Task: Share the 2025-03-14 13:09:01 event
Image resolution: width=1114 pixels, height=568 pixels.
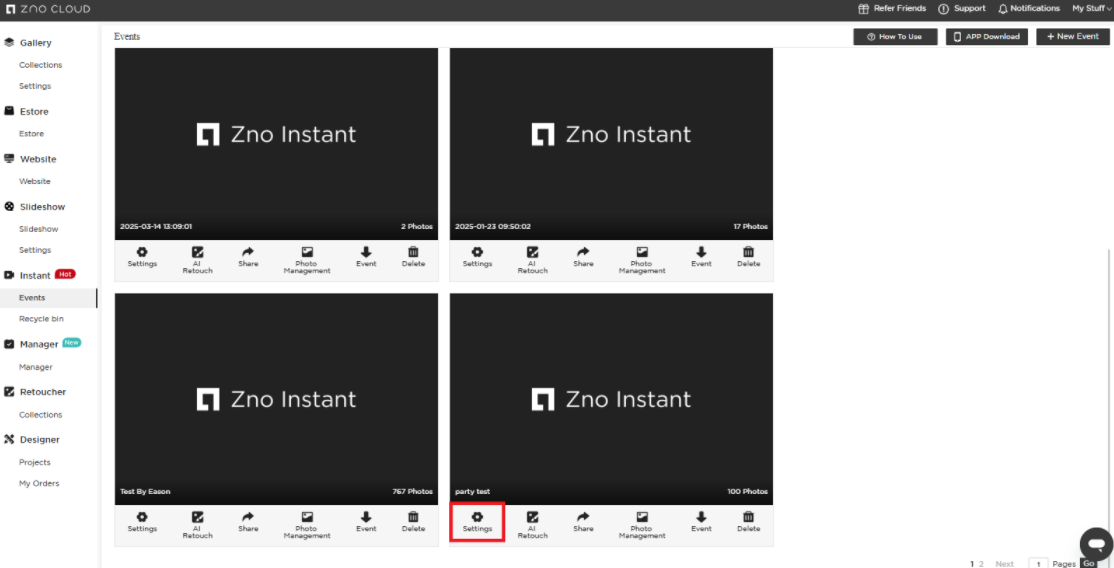Action: point(248,257)
